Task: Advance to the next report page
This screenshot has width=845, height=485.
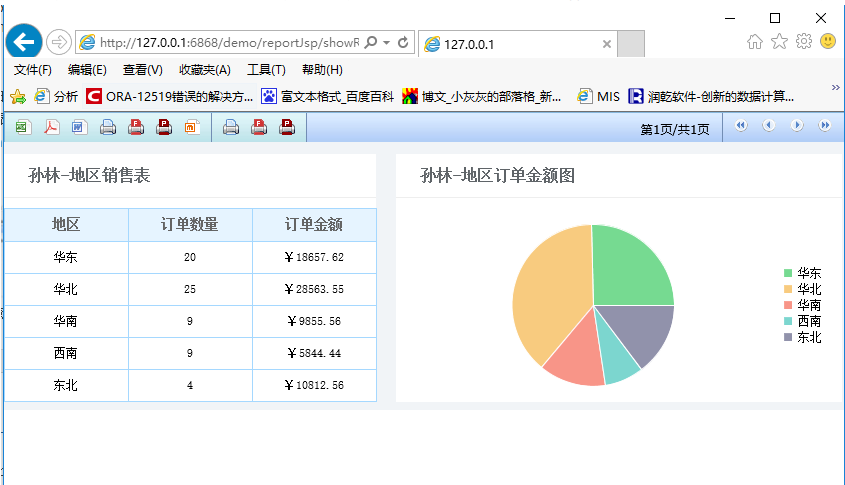Action: coord(797,126)
